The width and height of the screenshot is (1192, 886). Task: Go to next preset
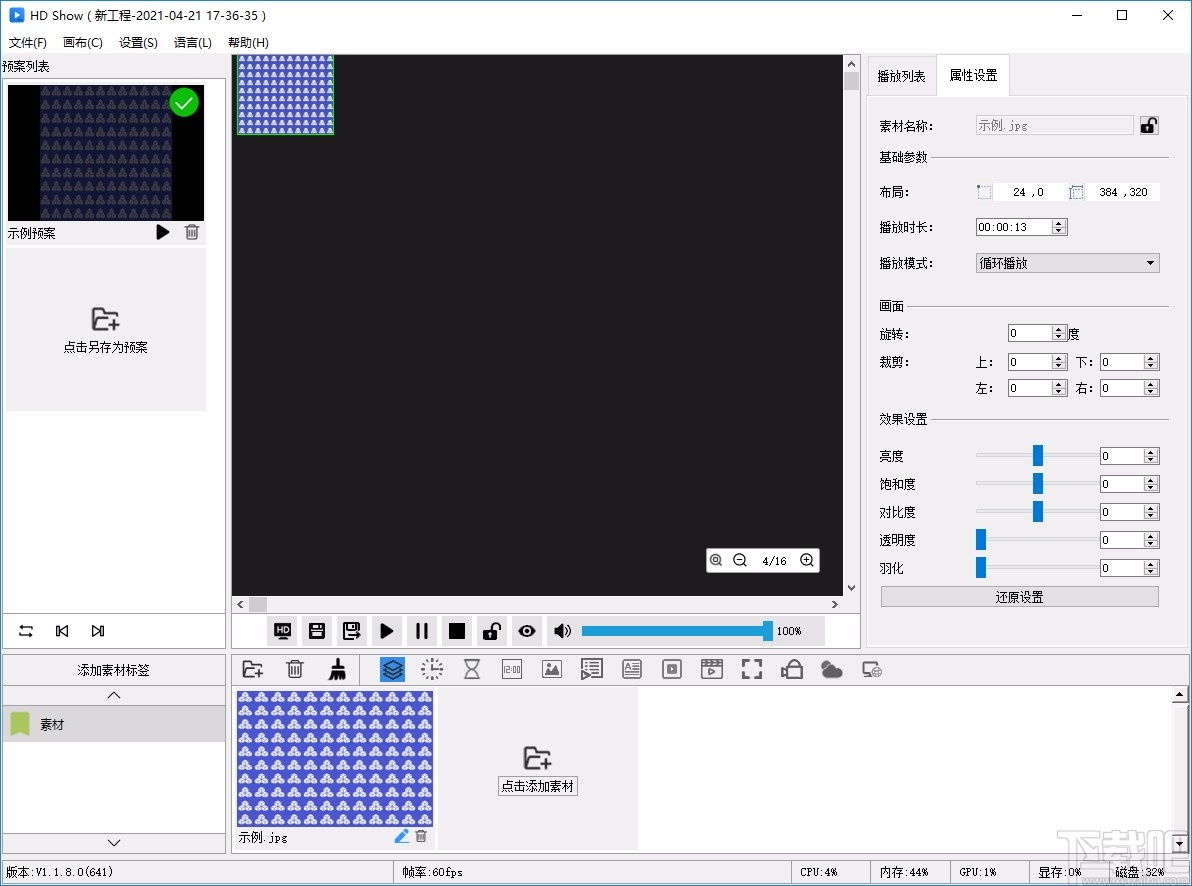coord(98,630)
